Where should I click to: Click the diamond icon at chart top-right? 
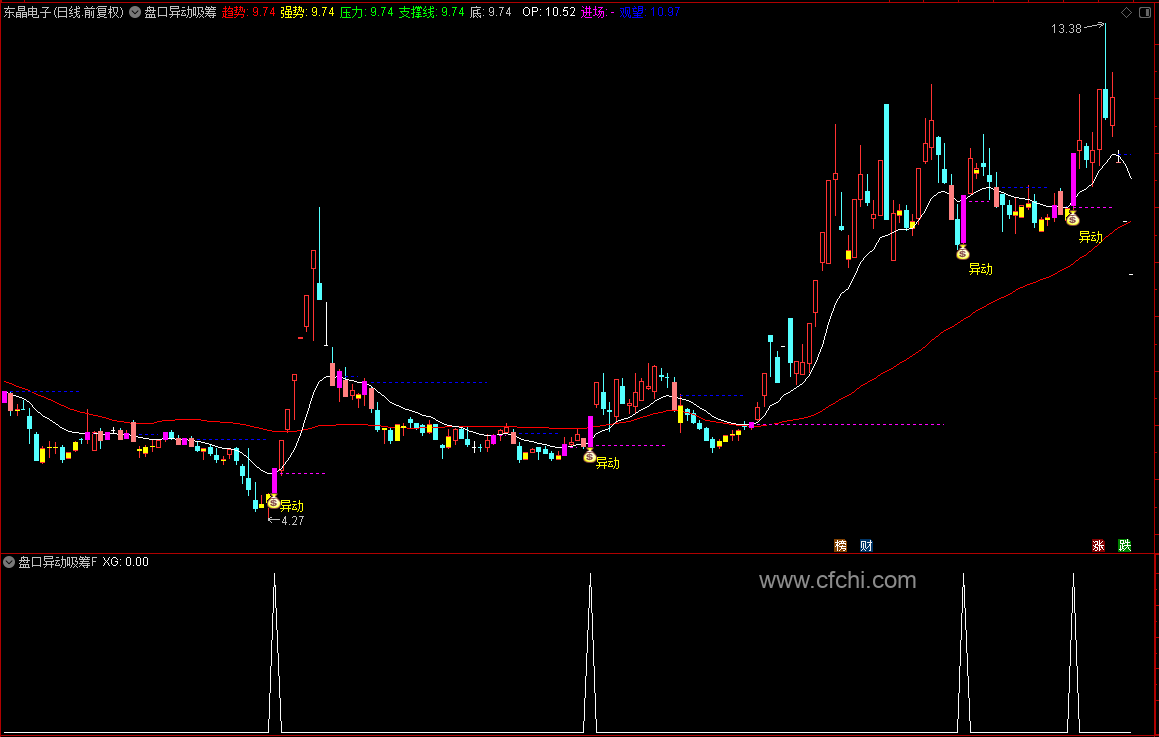1126,12
